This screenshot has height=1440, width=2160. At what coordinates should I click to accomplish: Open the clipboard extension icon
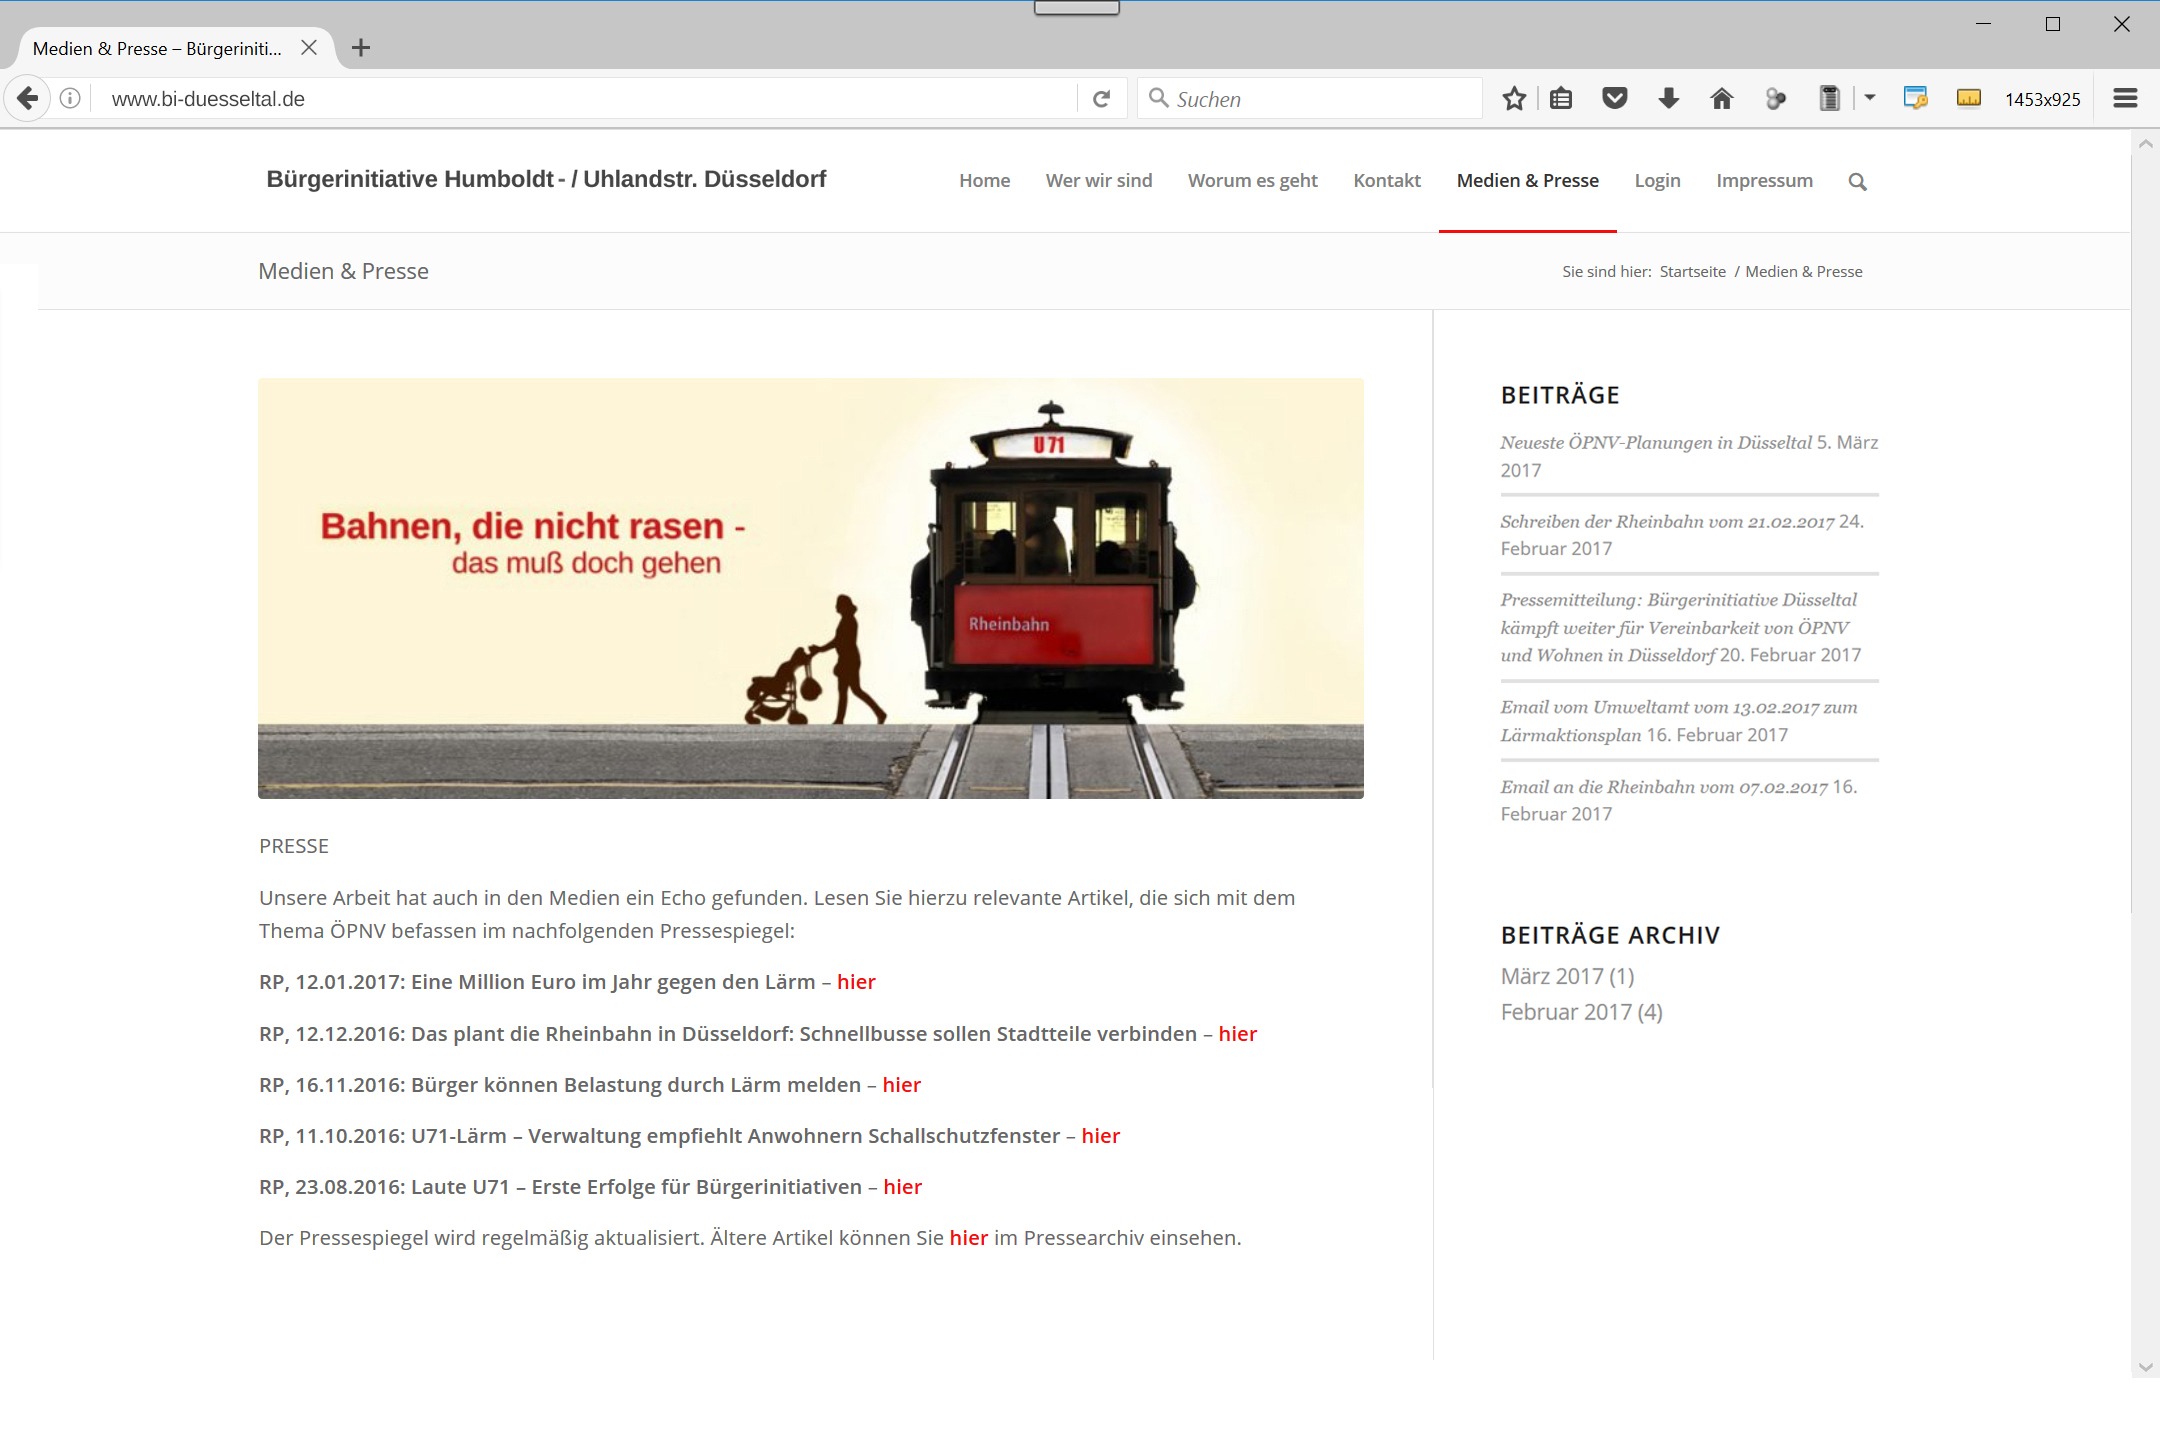point(1829,98)
